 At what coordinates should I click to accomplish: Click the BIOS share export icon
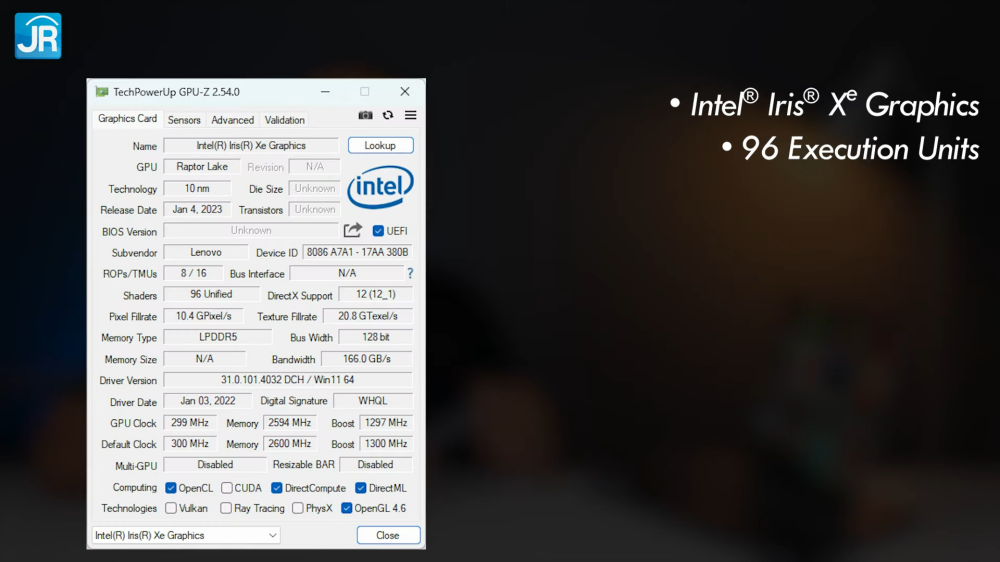[x=353, y=230]
